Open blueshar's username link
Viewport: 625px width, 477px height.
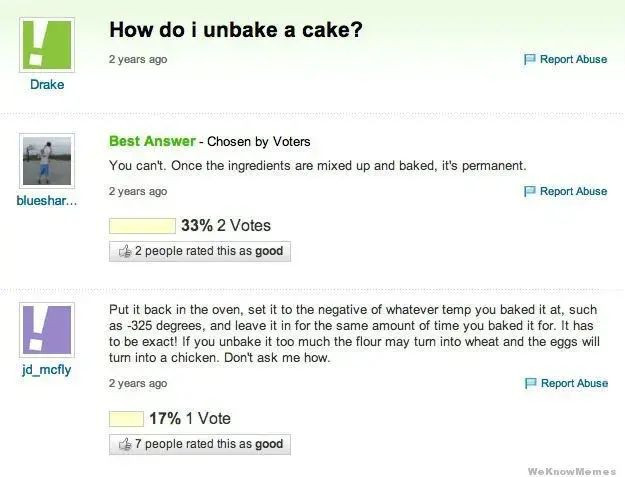(x=46, y=201)
